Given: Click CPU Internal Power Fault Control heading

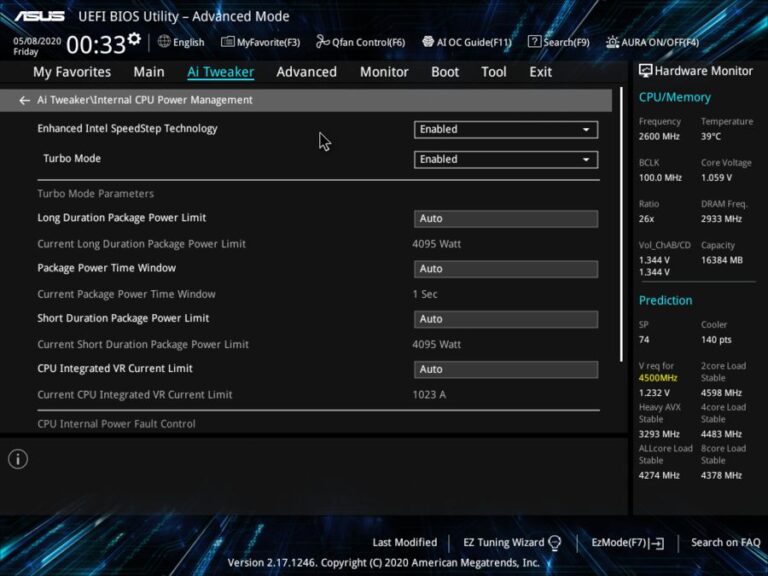Looking at the screenshot, I should point(117,424).
